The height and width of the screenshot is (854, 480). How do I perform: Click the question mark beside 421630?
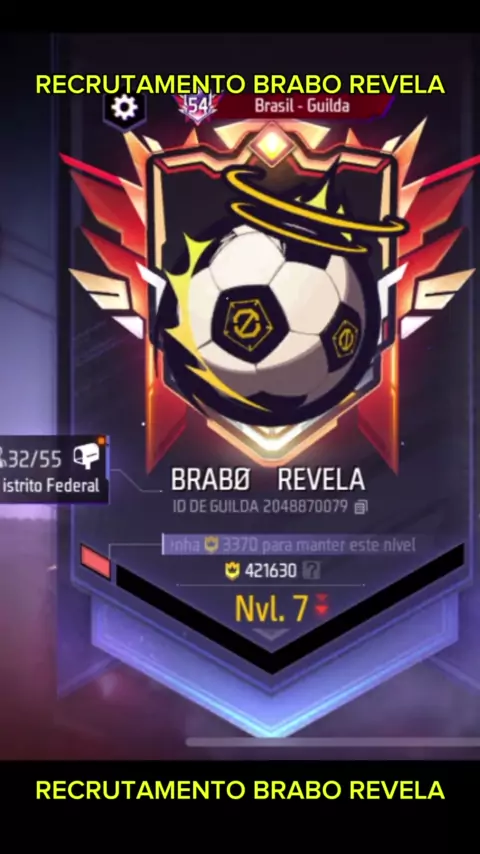pyautogui.click(x=311, y=570)
